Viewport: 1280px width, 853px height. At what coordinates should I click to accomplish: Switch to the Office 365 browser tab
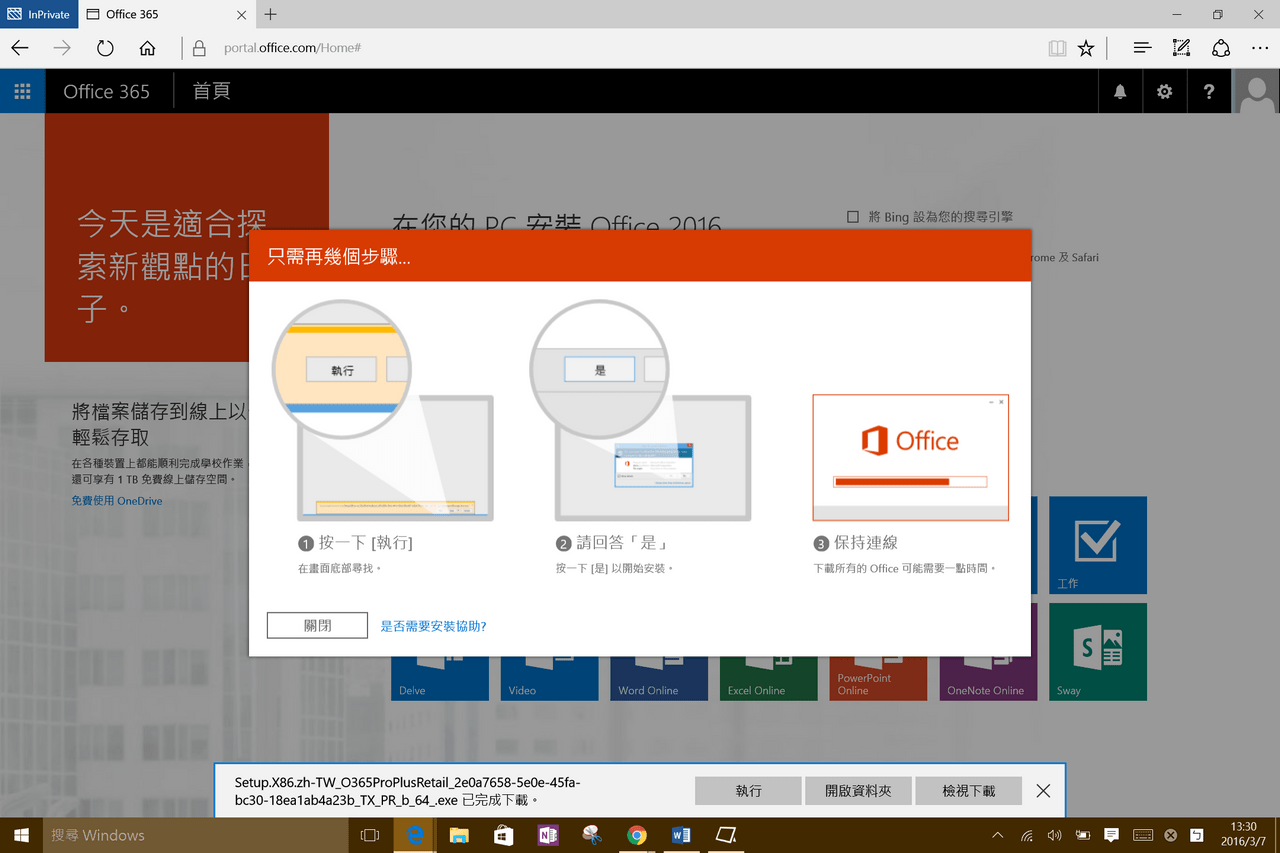[165, 15]
